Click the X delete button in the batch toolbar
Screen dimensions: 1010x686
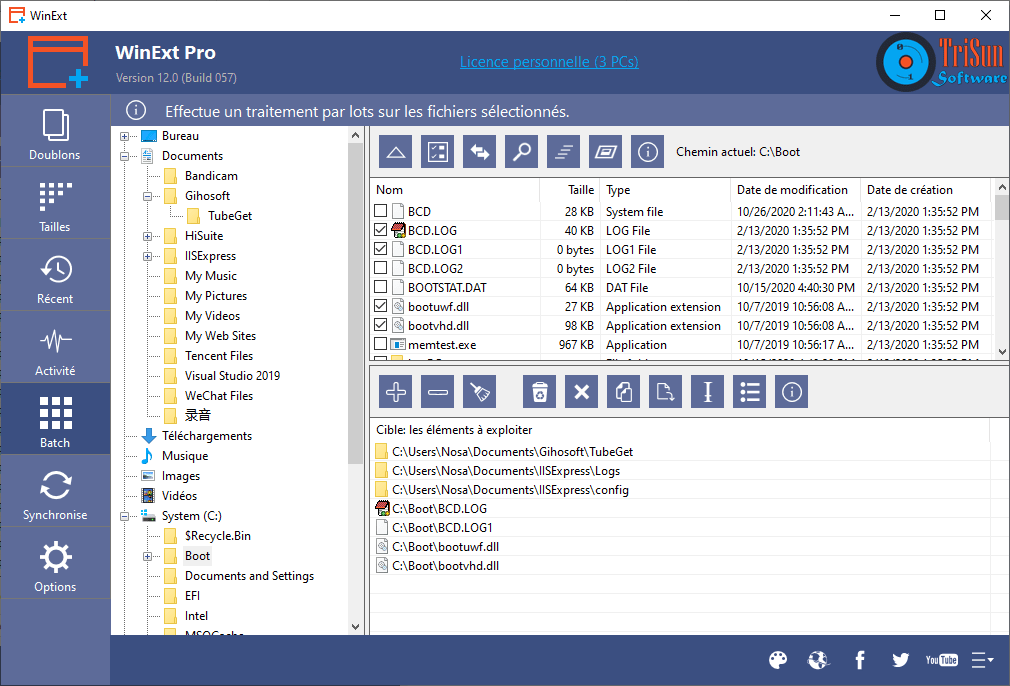[x=582, y=392]
